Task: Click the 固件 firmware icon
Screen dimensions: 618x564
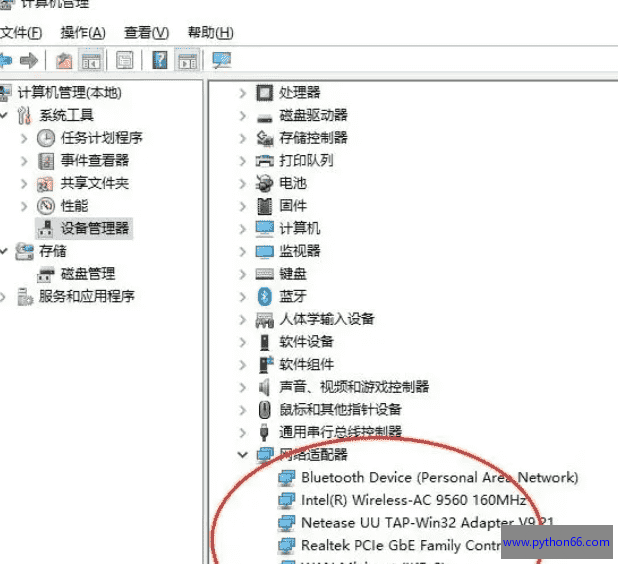Action: [264, 206]
